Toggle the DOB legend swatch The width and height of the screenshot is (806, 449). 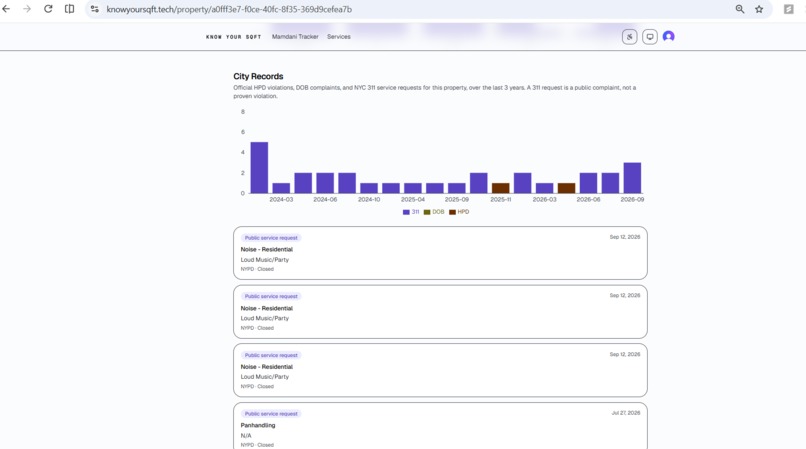pos(427,212)
